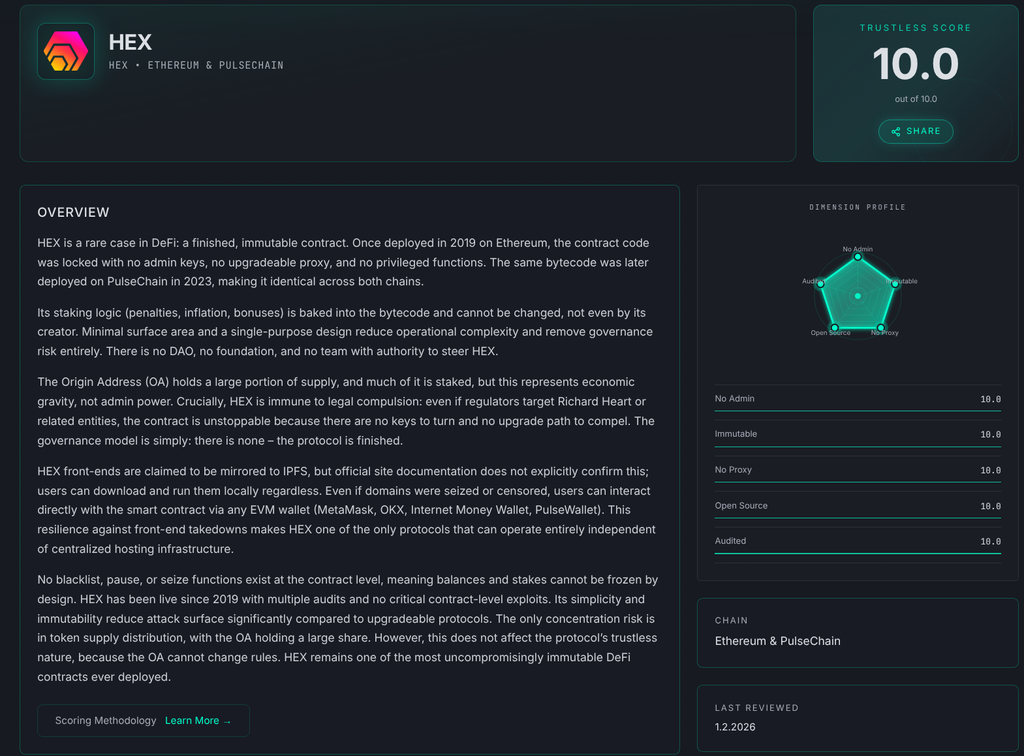Click the No Proxy vertex on radar chart
The image size is (1024, 756).
[881, 327]
